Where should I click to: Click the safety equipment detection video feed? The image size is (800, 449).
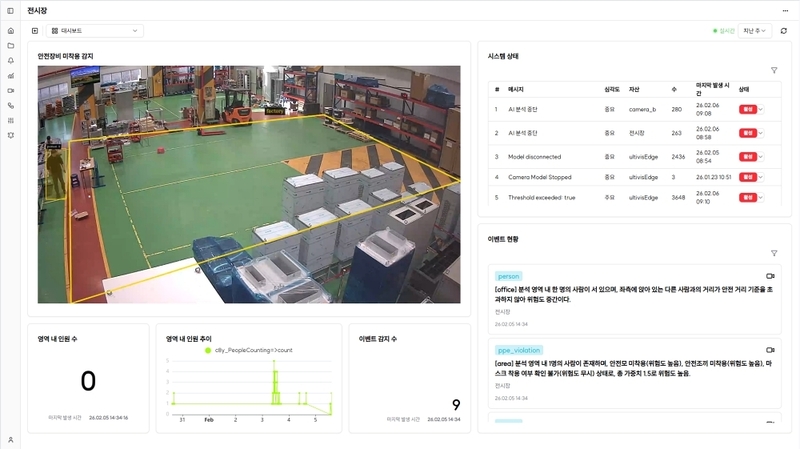pyautogui.click(x=249, y=185)
